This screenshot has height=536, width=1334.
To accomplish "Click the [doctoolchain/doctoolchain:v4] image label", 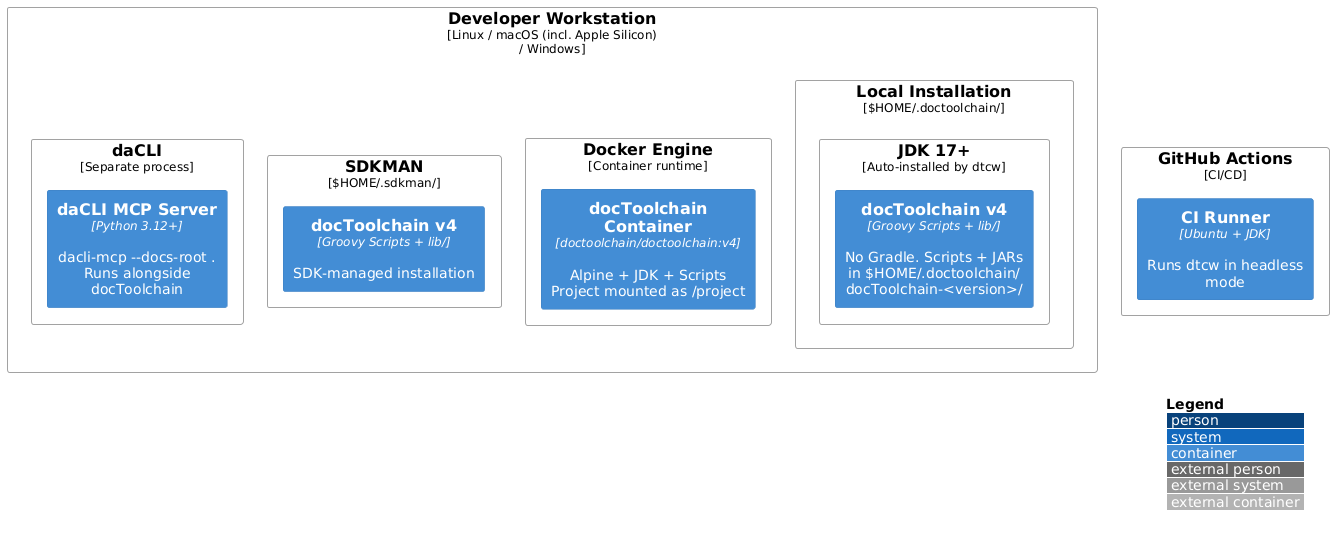I will tap(648, 243).
